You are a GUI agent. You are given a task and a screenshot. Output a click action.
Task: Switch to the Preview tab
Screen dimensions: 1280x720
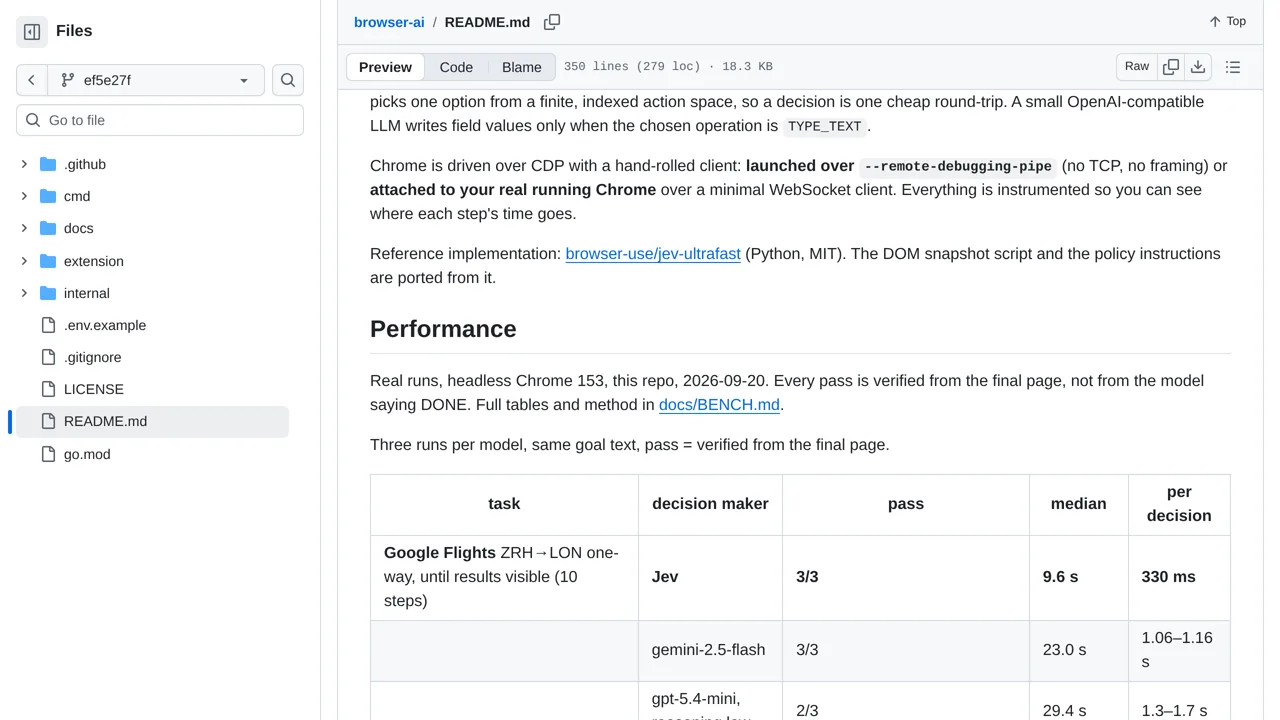point(385,67)
